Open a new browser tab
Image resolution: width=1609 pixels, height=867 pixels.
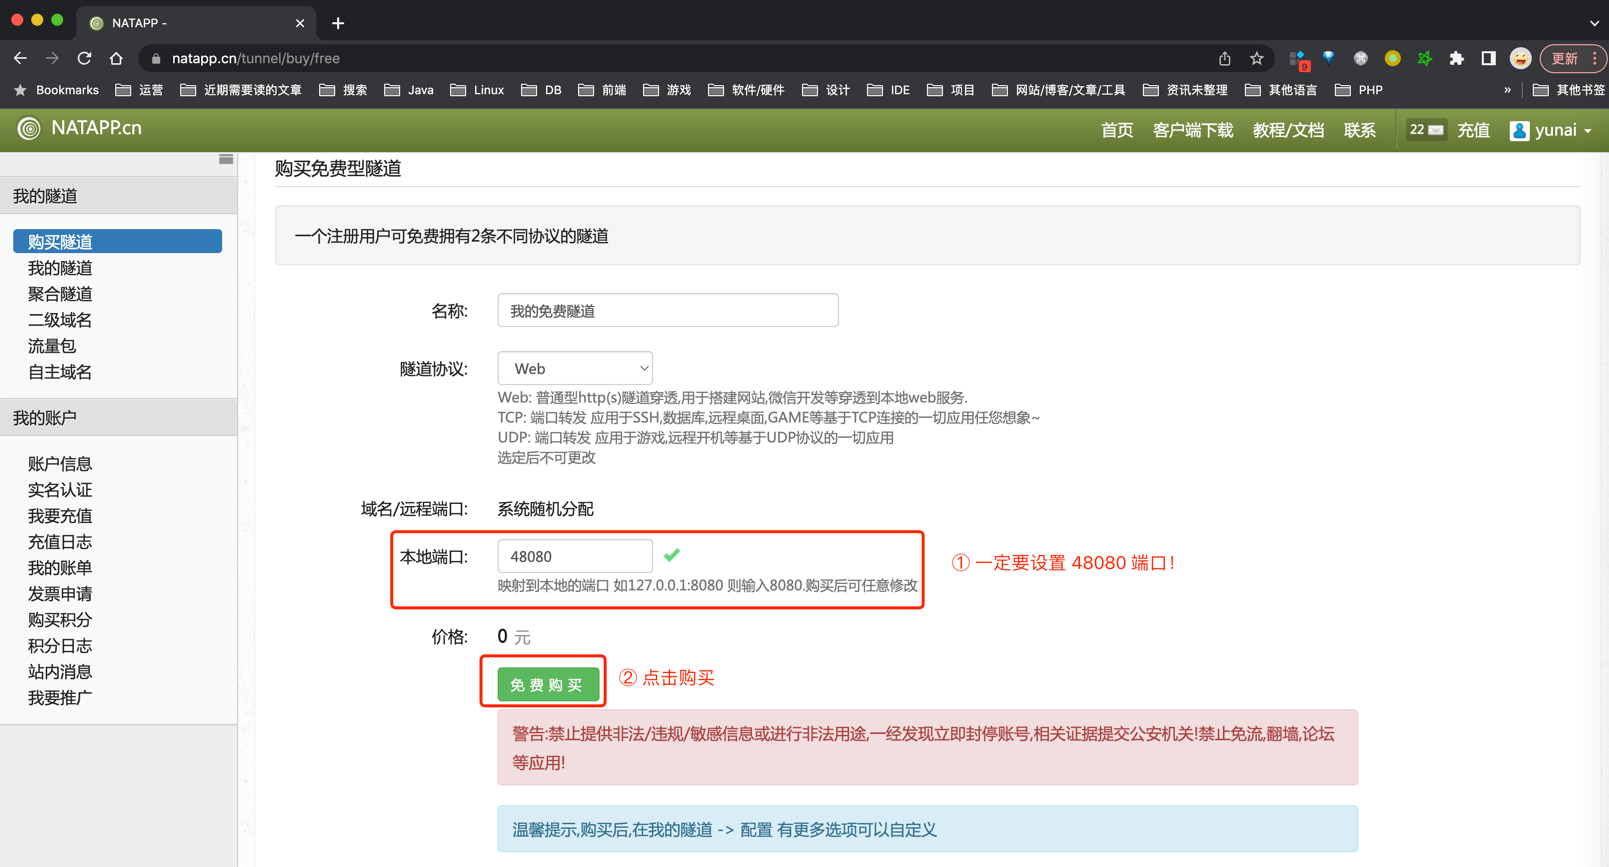tap(338, 22)
